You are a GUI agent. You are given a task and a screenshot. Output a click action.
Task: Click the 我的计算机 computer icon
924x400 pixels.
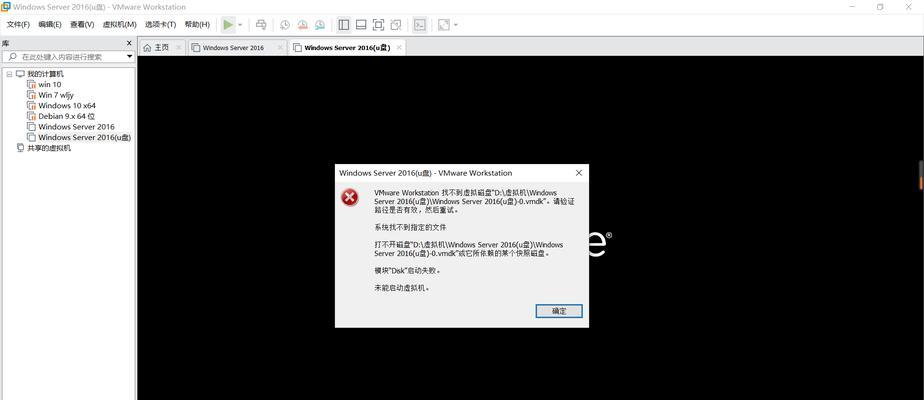point(20,74)
